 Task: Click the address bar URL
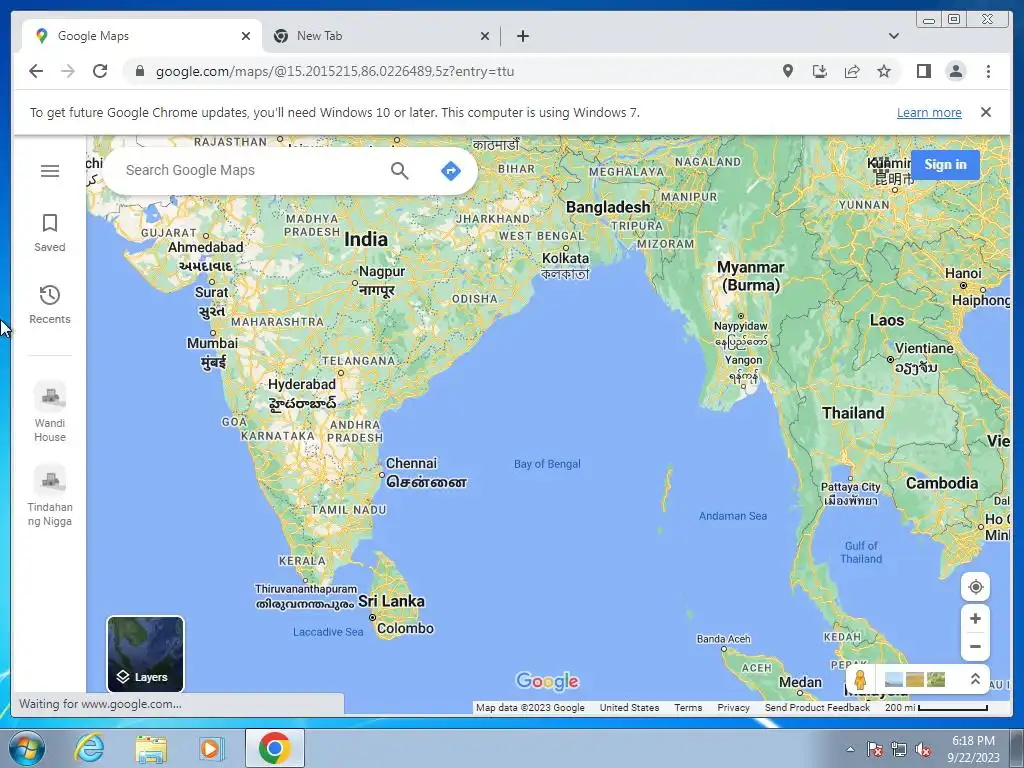tap(335, 71)
